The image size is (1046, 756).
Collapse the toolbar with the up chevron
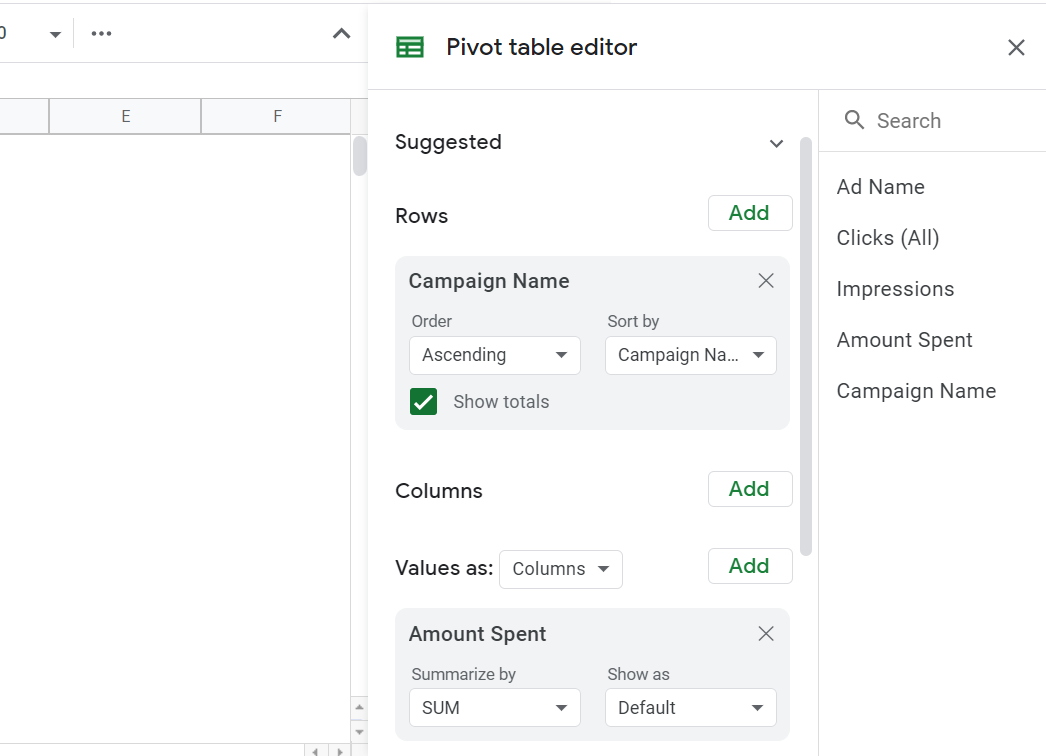342,34
